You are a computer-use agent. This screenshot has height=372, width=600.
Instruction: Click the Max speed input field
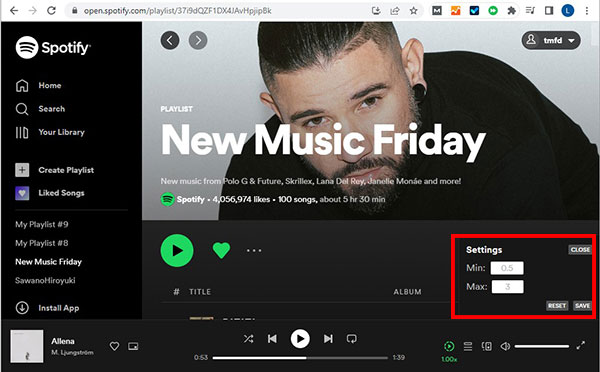tap(507, 287)
